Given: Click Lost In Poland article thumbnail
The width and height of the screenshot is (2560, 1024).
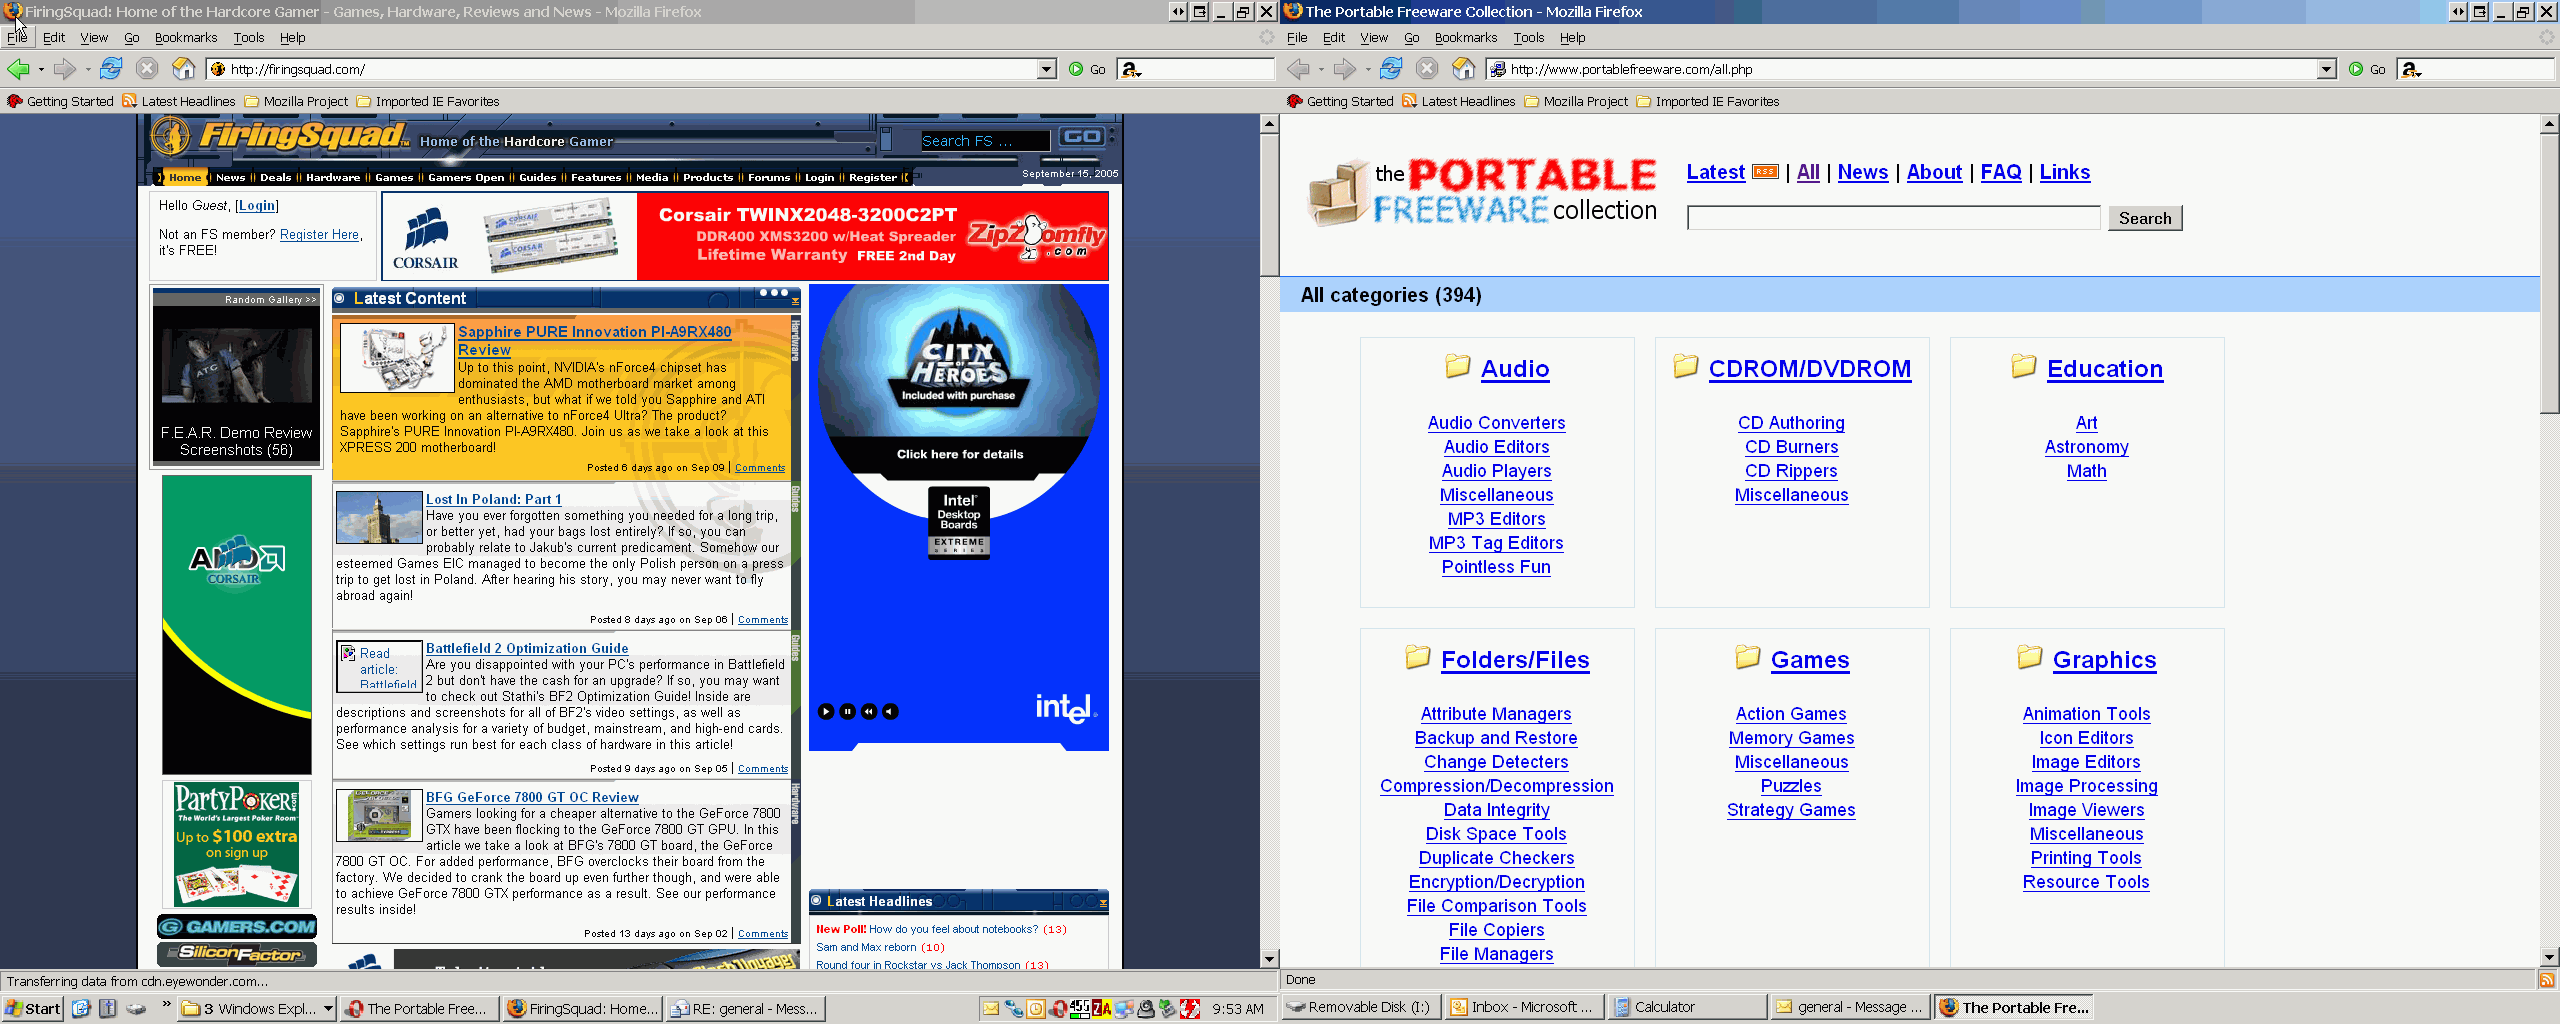Looking at the screenshot, I should 379,517.
